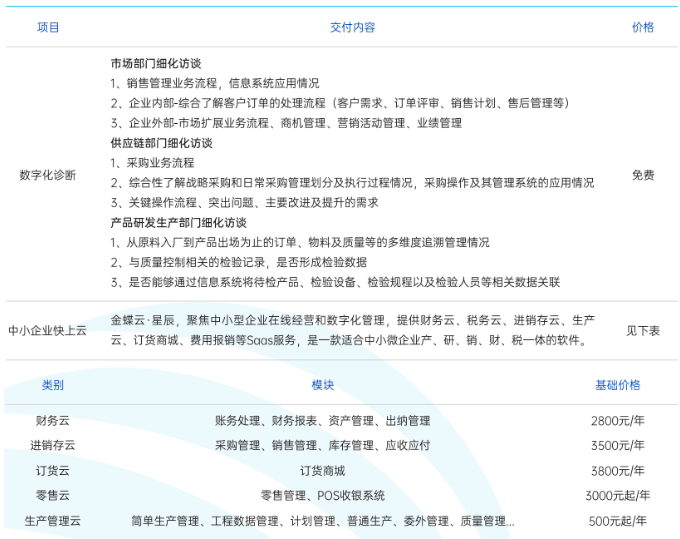The width and height of the screenshot is (680, 539).
Task: Click the 交付内容 column header
Action: [352, 27]
